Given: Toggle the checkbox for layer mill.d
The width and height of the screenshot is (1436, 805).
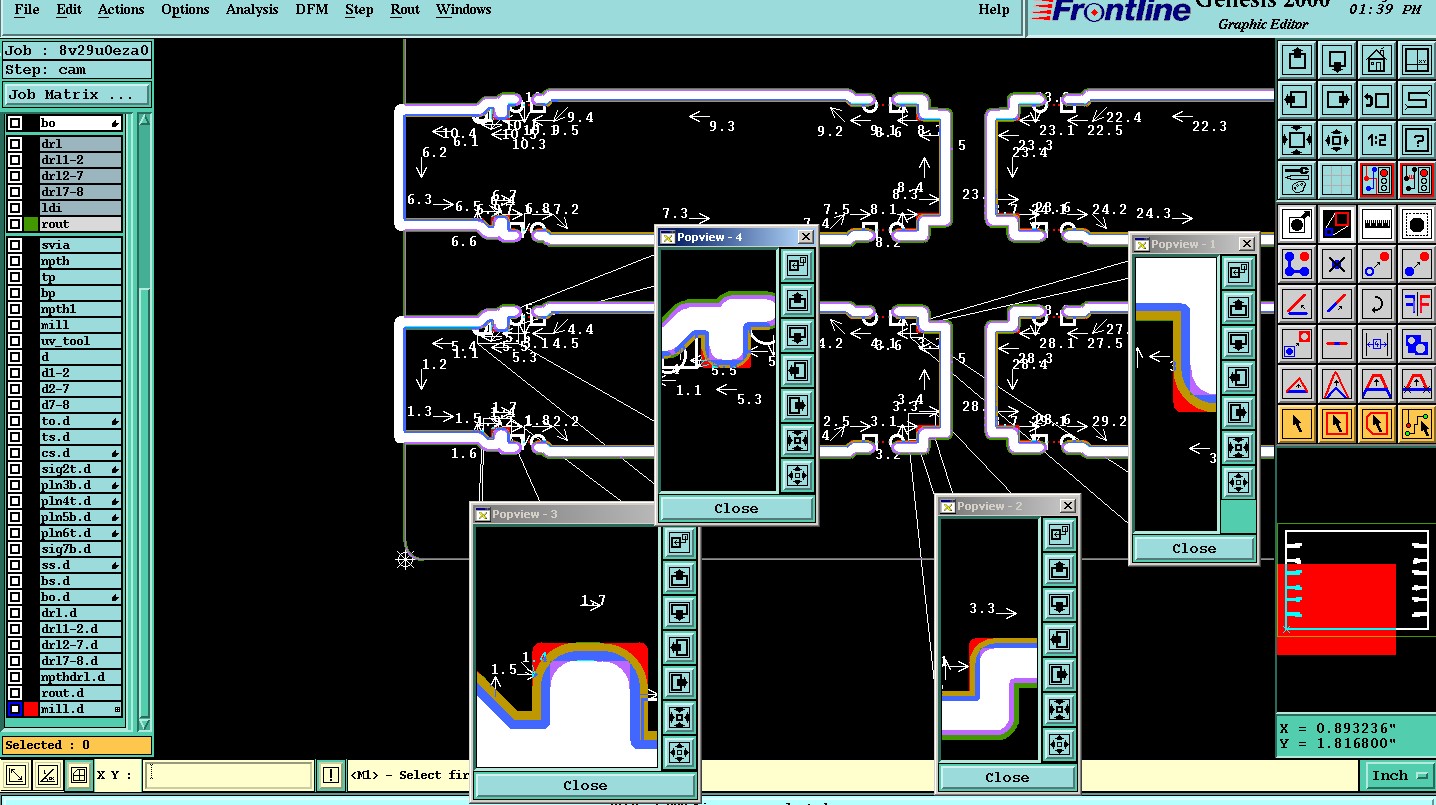Looking at the screenshot, I should 15,709.
